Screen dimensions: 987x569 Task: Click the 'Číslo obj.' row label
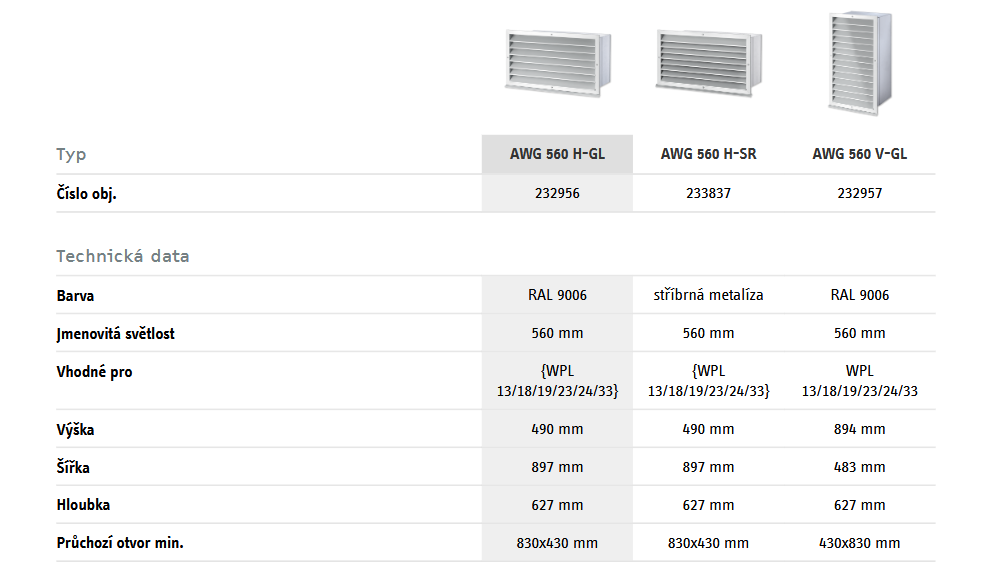click(x=86, y=193)
